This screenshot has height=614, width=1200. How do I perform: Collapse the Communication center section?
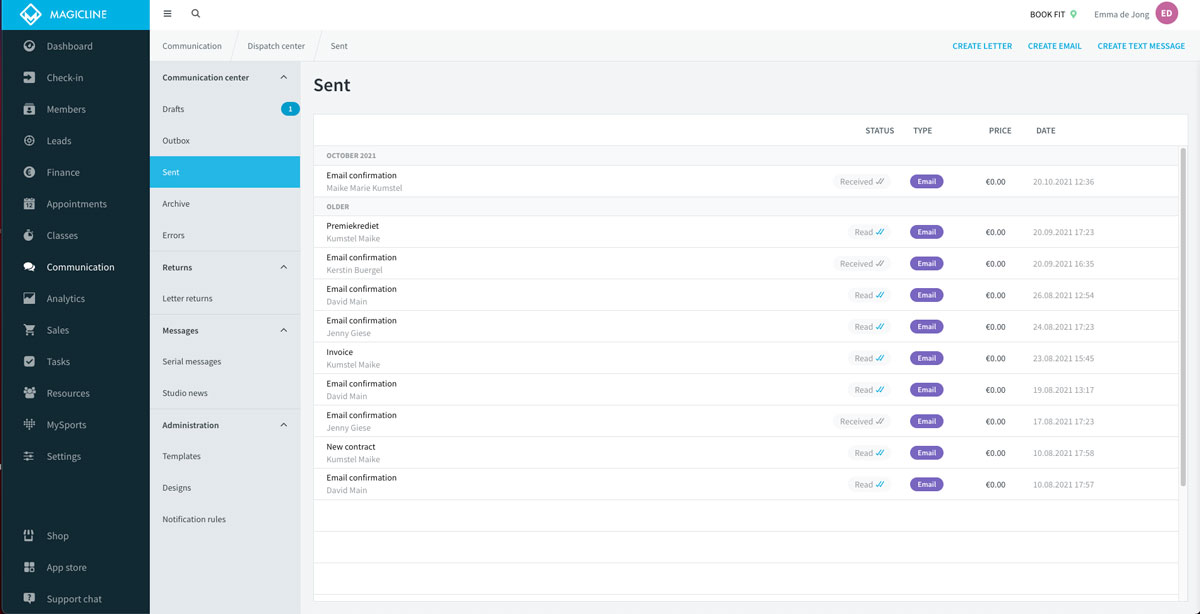click(x=283, y=78)
